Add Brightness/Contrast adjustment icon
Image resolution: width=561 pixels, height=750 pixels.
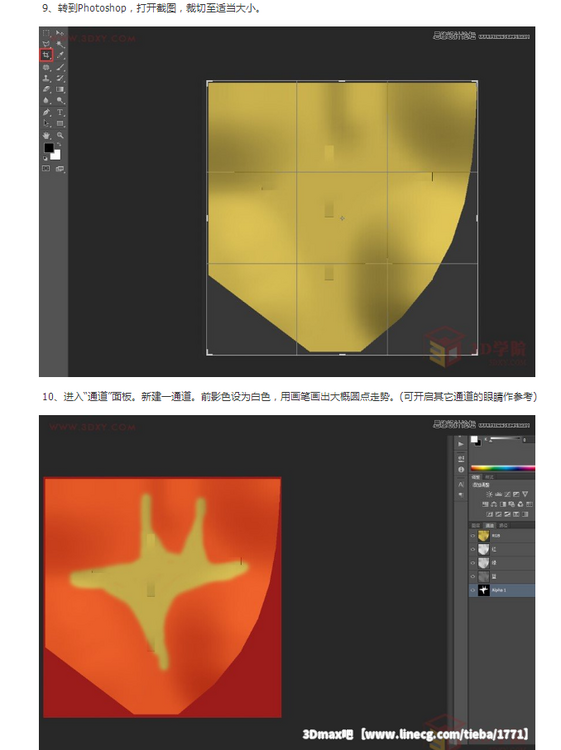coord(489,494)
